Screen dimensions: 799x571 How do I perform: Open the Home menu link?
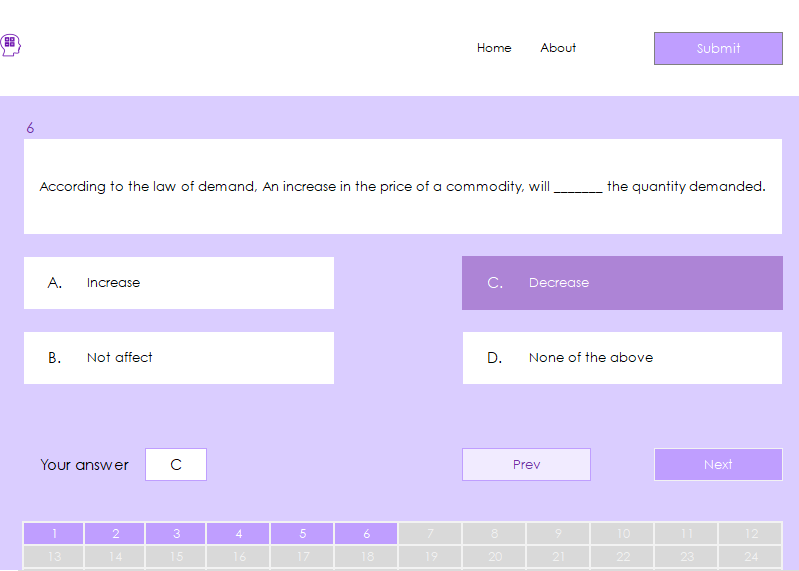click(494, 48)
